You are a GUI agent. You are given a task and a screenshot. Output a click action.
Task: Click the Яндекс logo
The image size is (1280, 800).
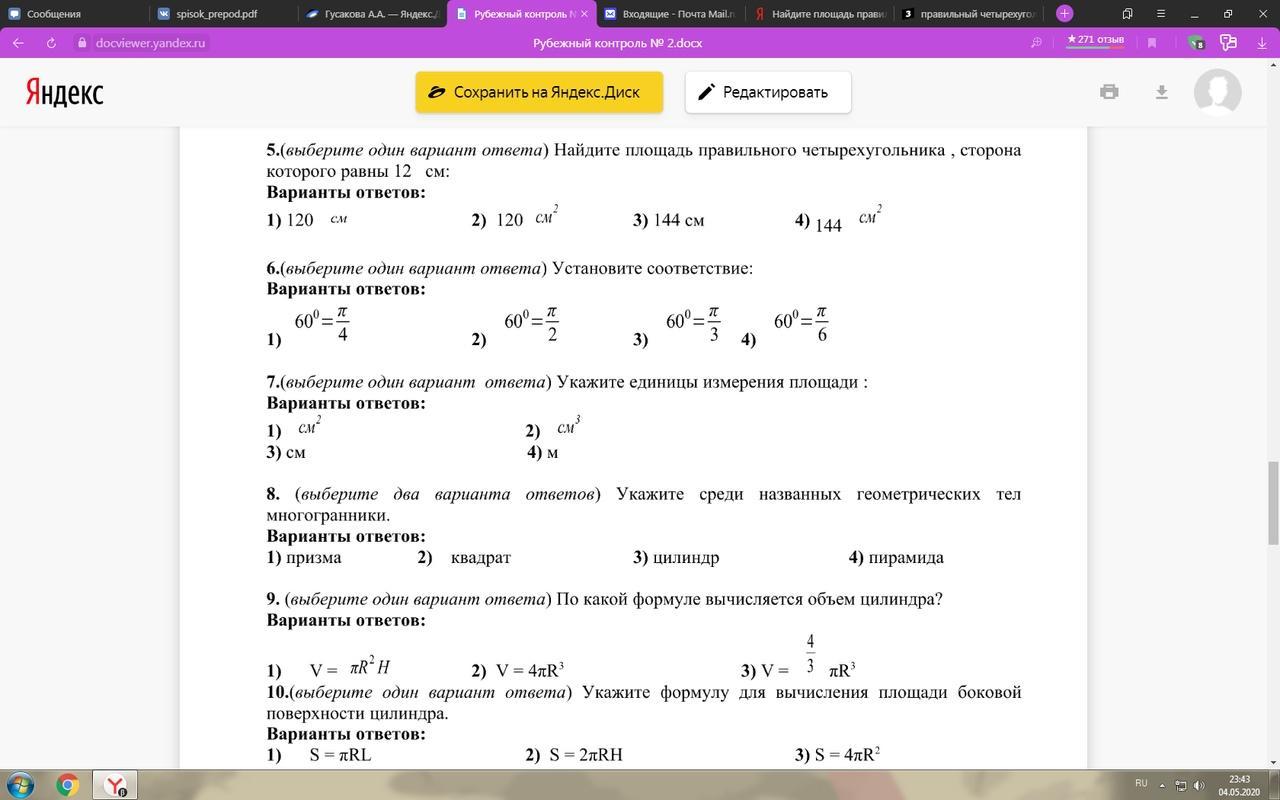[64, 92]
